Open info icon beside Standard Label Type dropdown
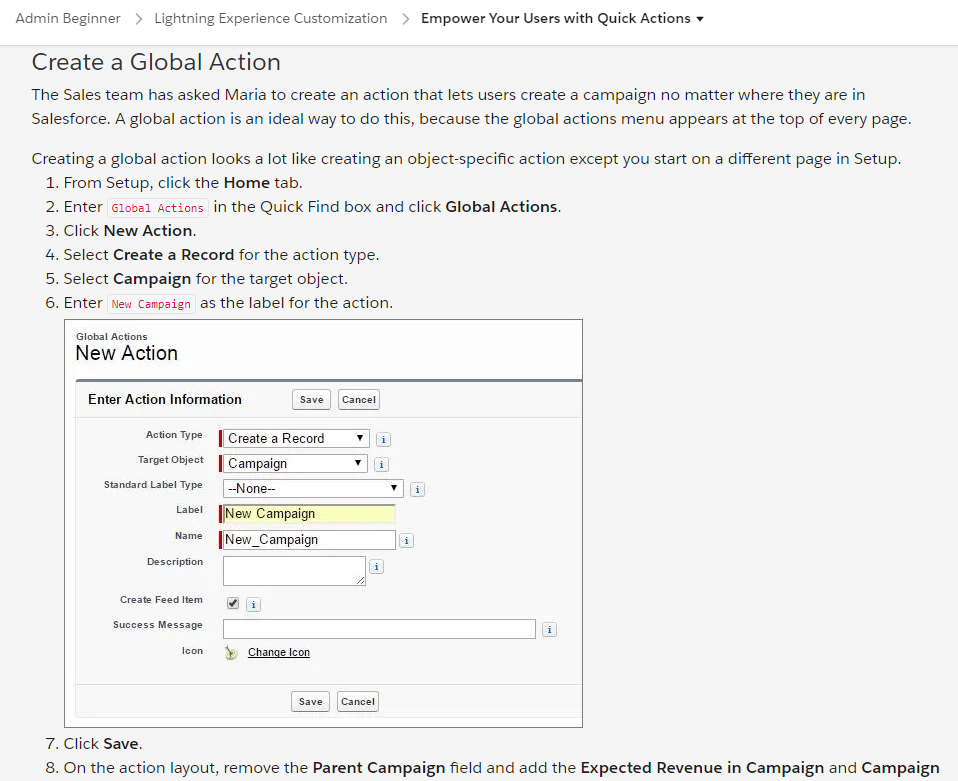This screenshot has width=958, height=781. (417, 490)
